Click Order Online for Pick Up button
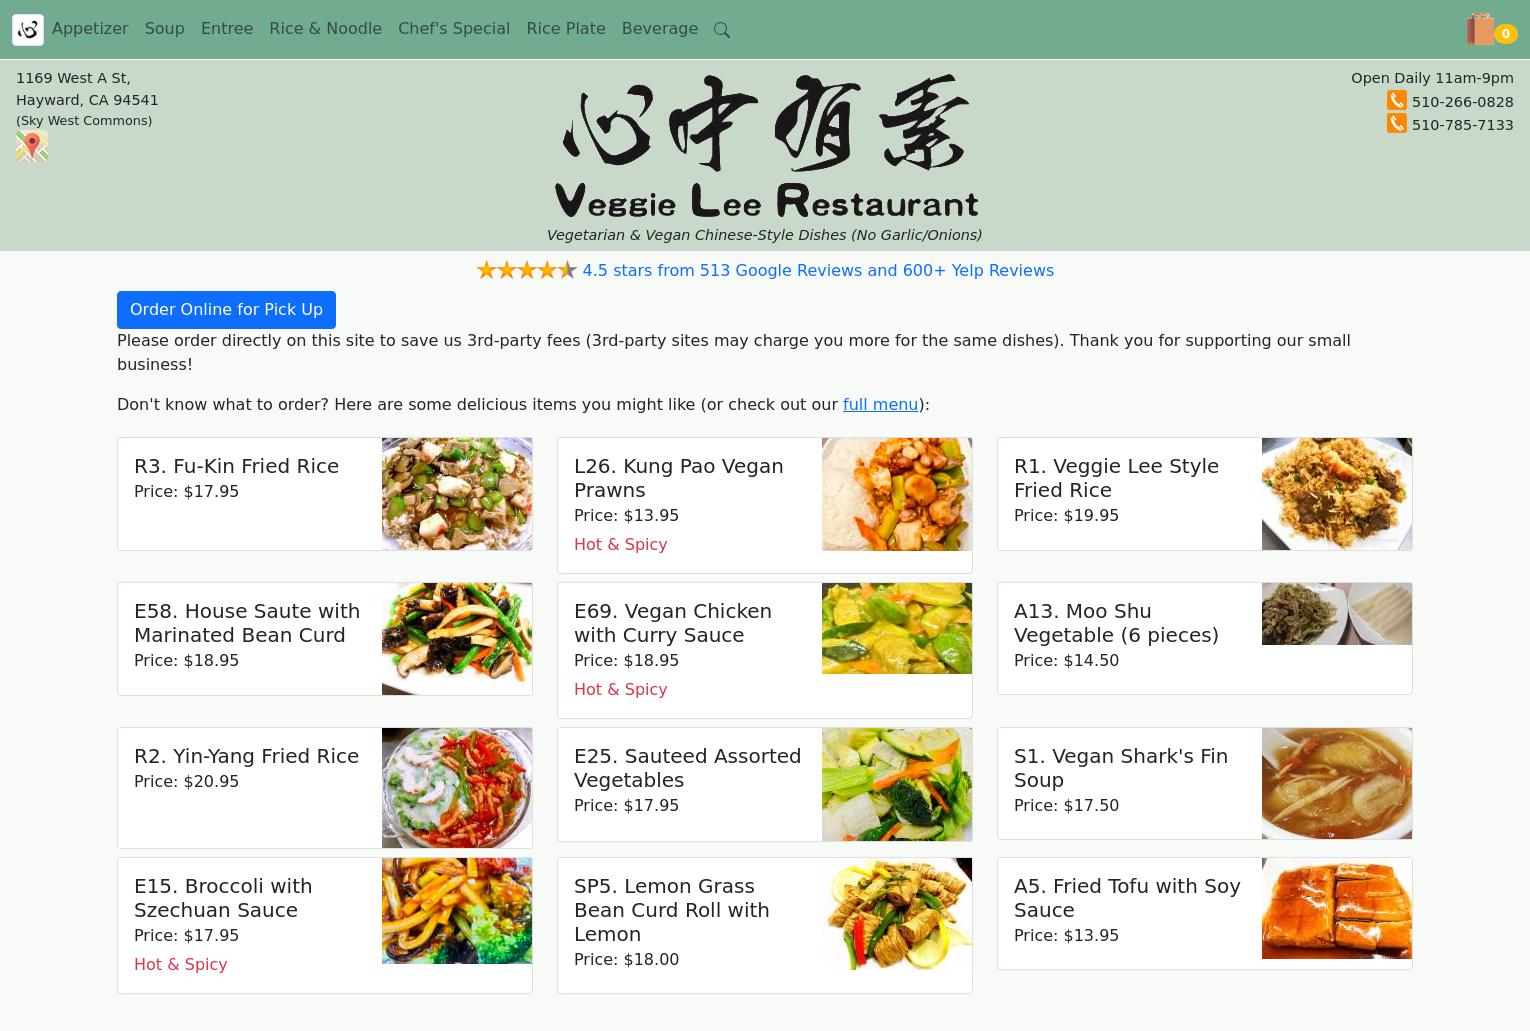The width and height of the screenshot is (1530, 1031). point(226,310)
